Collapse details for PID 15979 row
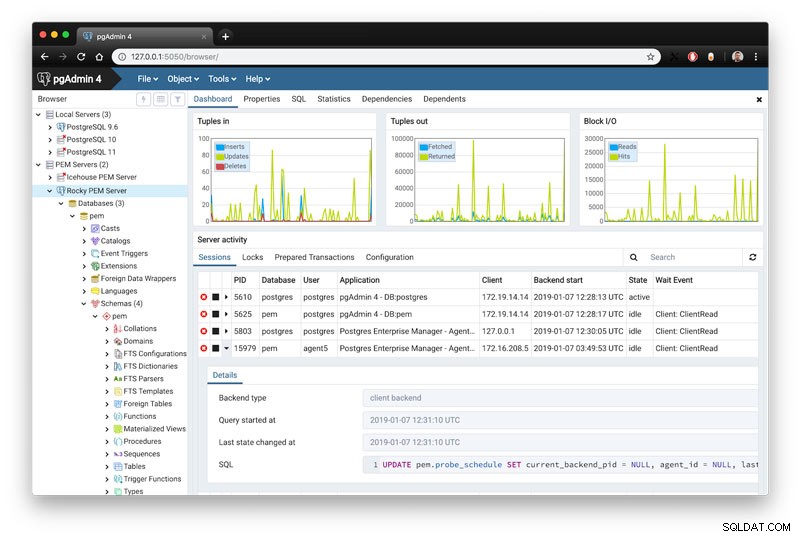 (227, 348)
